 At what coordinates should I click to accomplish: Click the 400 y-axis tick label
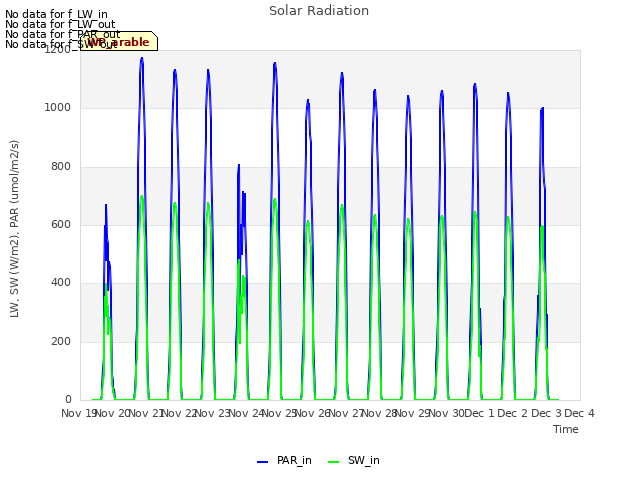click(x=61, y=282)
